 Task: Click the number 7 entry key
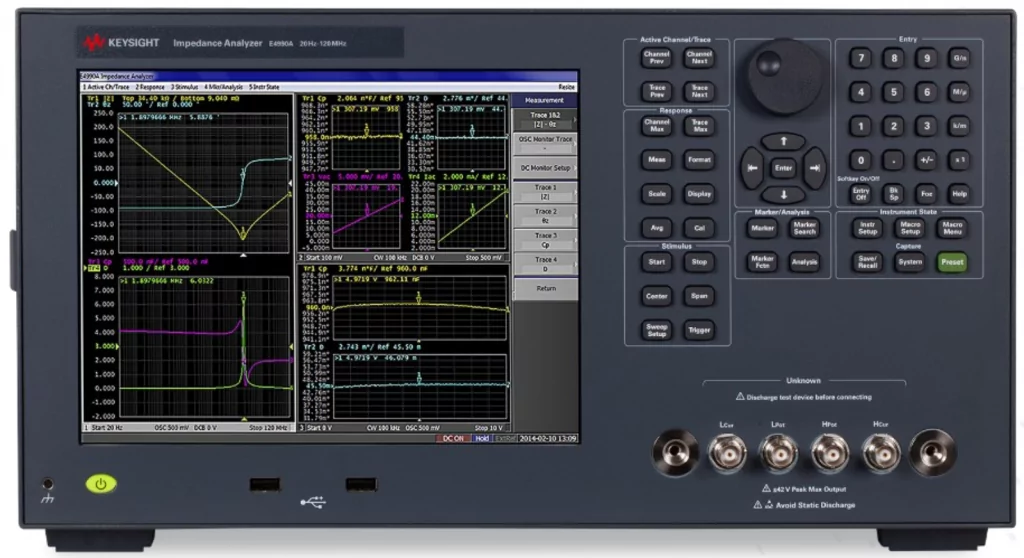click(861, 58)
